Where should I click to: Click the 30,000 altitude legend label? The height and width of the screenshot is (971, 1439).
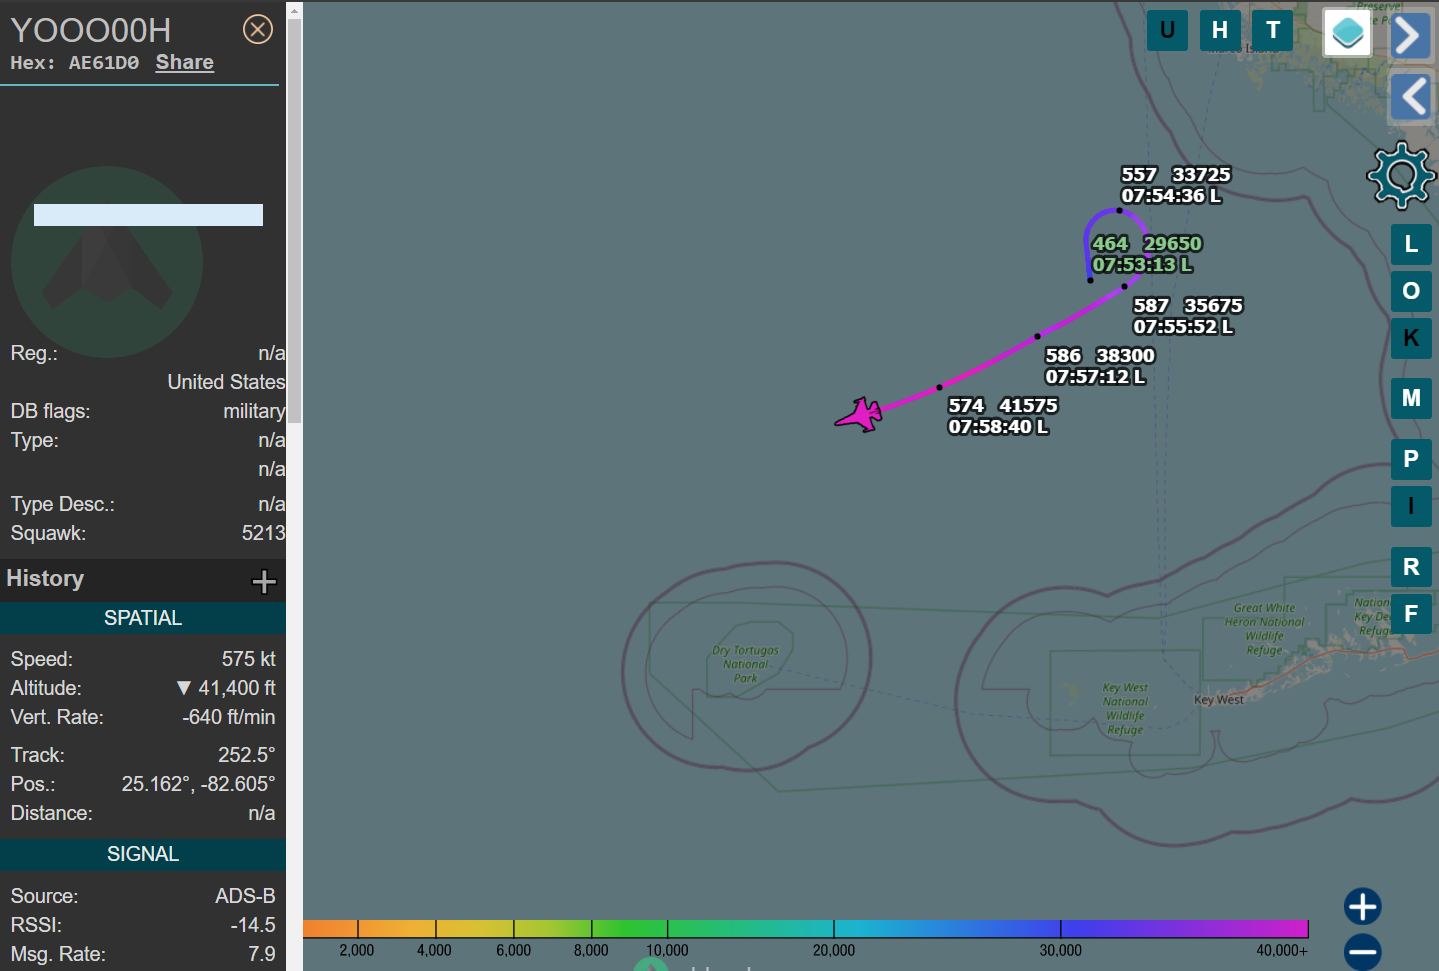[1060, 950]
